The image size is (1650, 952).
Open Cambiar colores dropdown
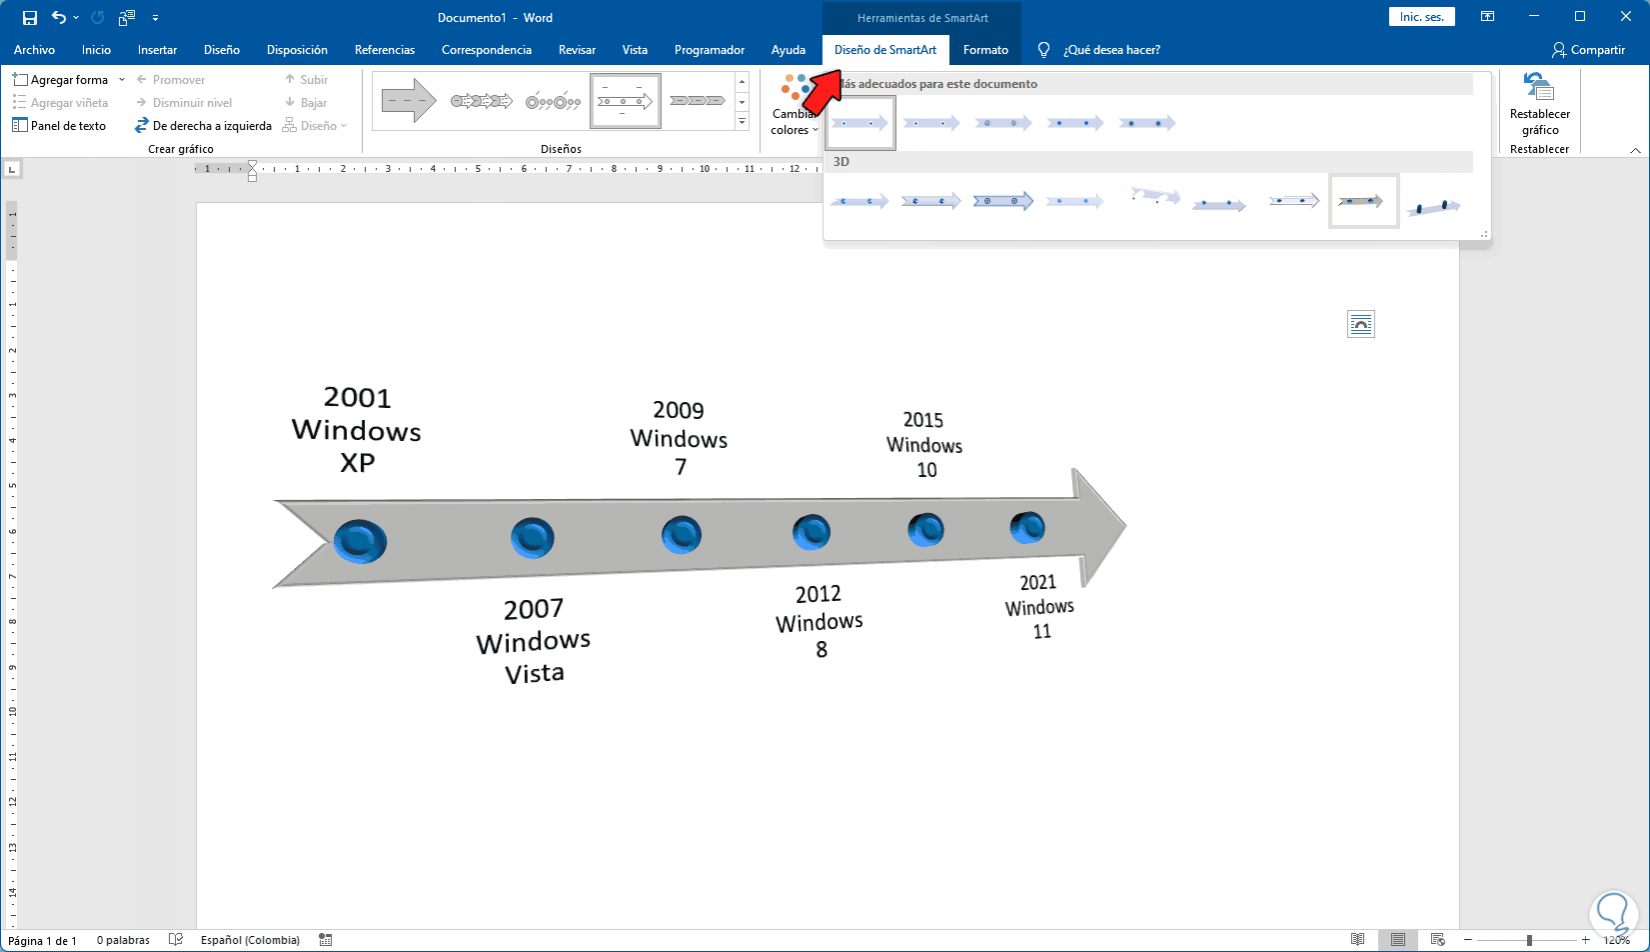(795, 105)
